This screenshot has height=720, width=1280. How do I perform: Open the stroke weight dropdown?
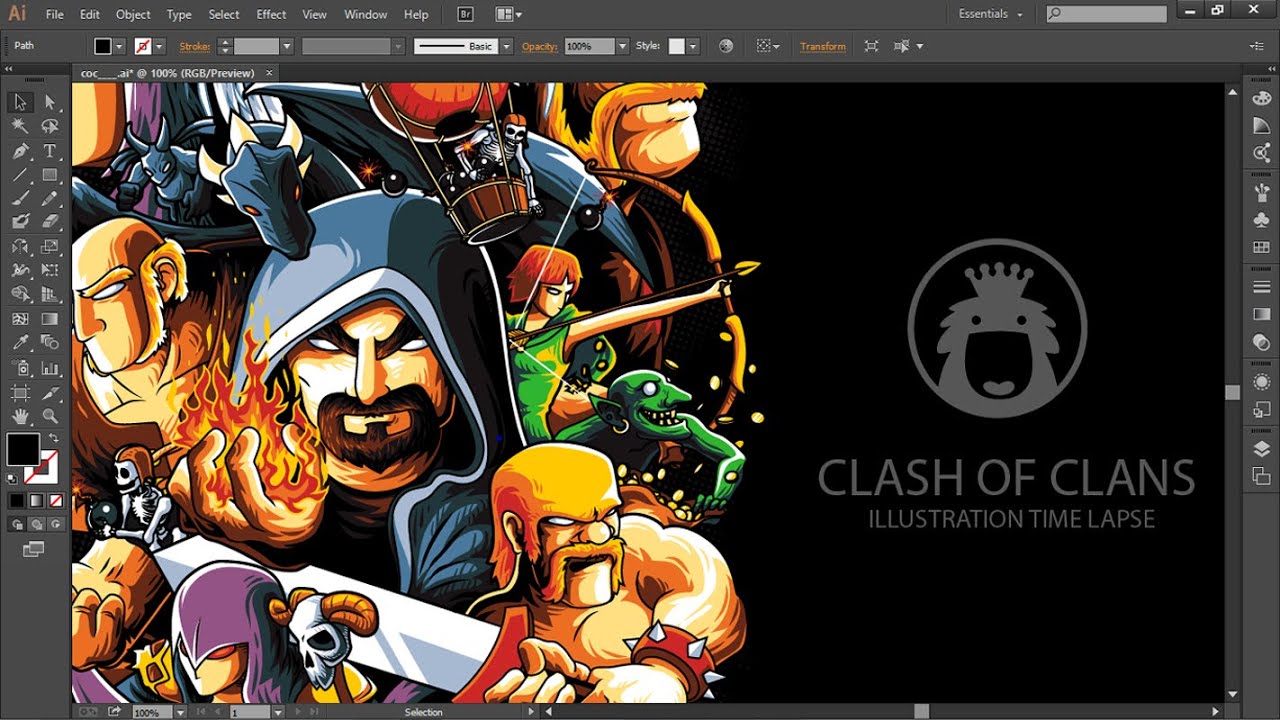(287, 46)
